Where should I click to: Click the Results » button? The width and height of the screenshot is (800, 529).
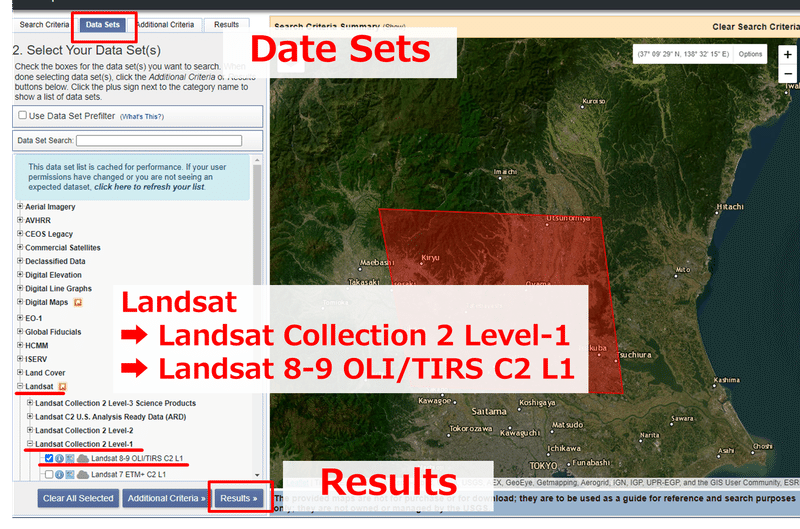pyautogui.click(x=238, y=498)
